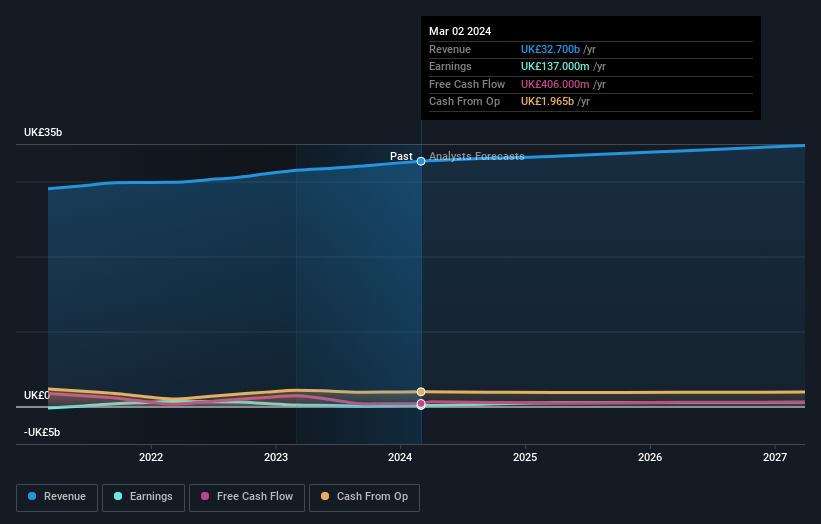Image resolution: width=821 pixels, height=524 pixels.
Task: Click the Free Cash Flow label in tooltip
Action: tap(467, 84)
